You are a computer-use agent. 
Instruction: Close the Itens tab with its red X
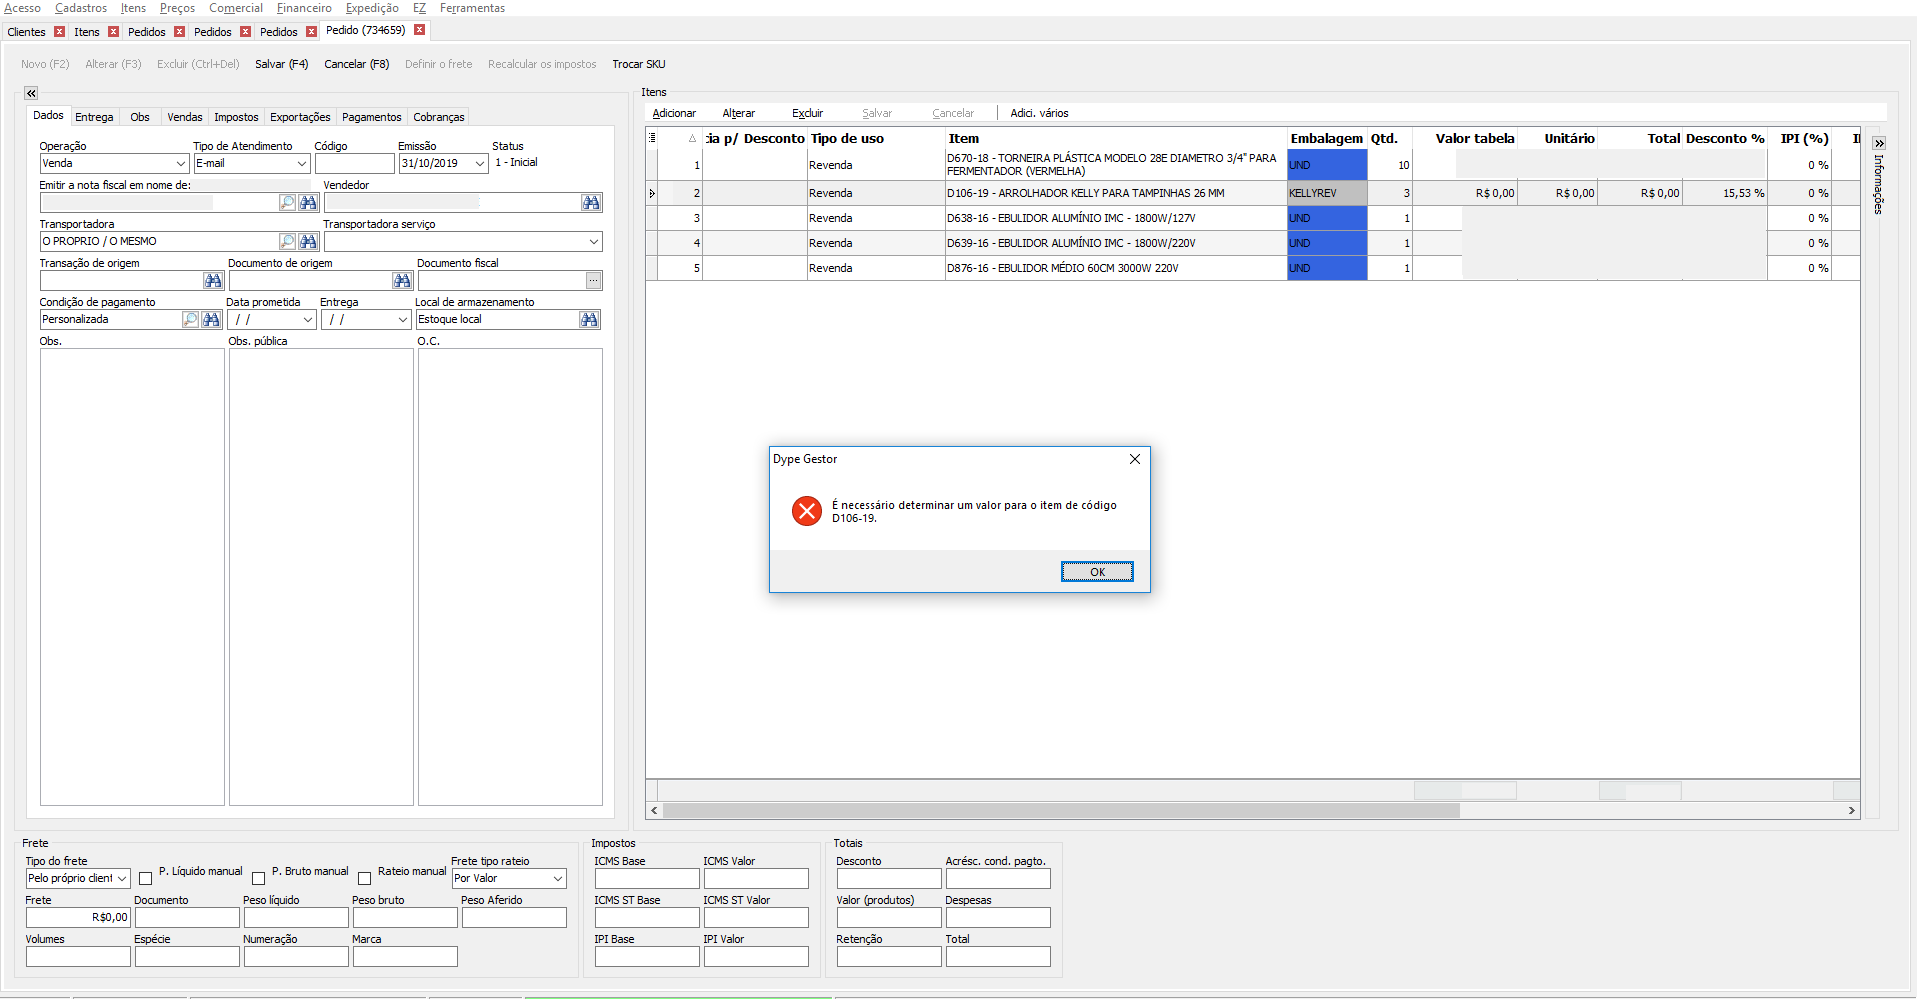tap(113, 31)
